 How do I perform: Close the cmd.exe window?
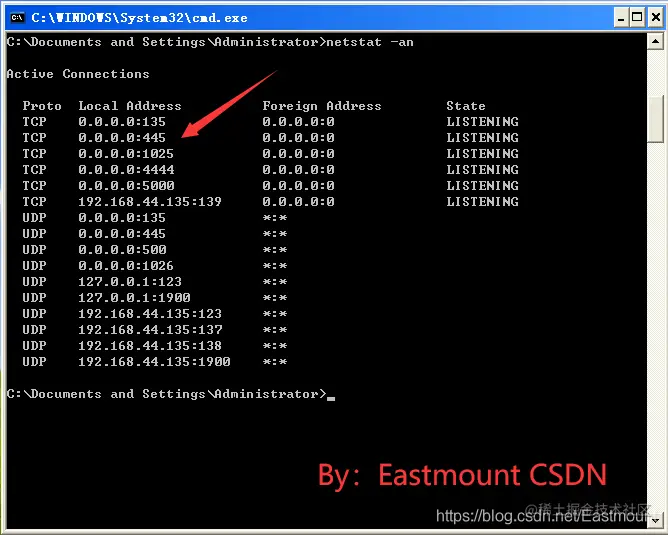(656, 18)
